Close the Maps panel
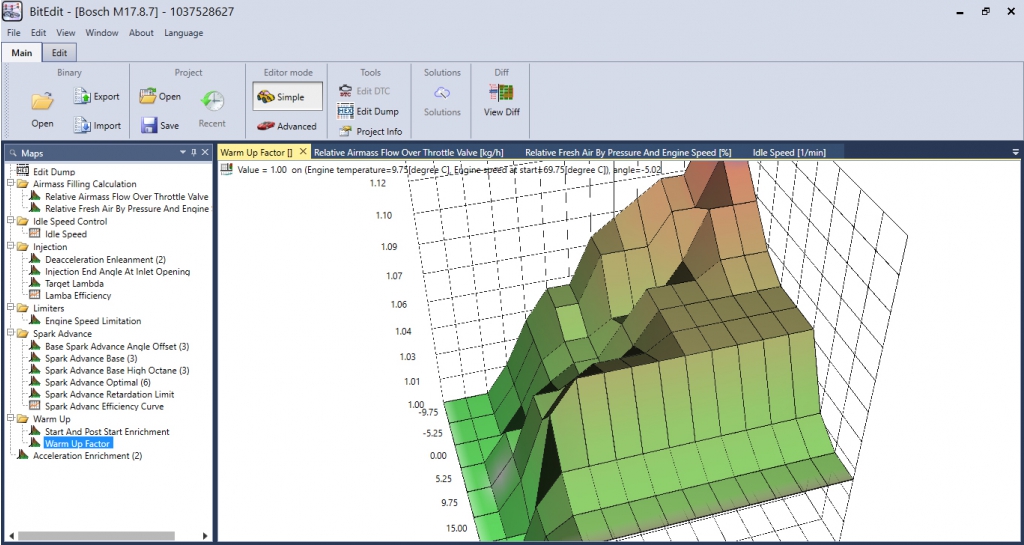This screenshot has height=545, width=1024. tap(205, 153)
